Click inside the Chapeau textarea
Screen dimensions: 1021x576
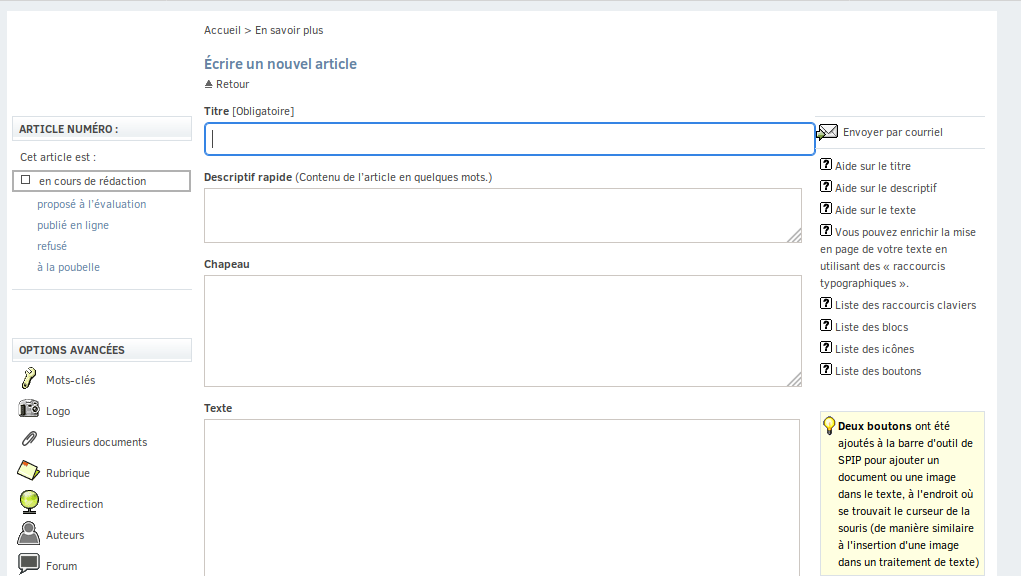[503, 331]
